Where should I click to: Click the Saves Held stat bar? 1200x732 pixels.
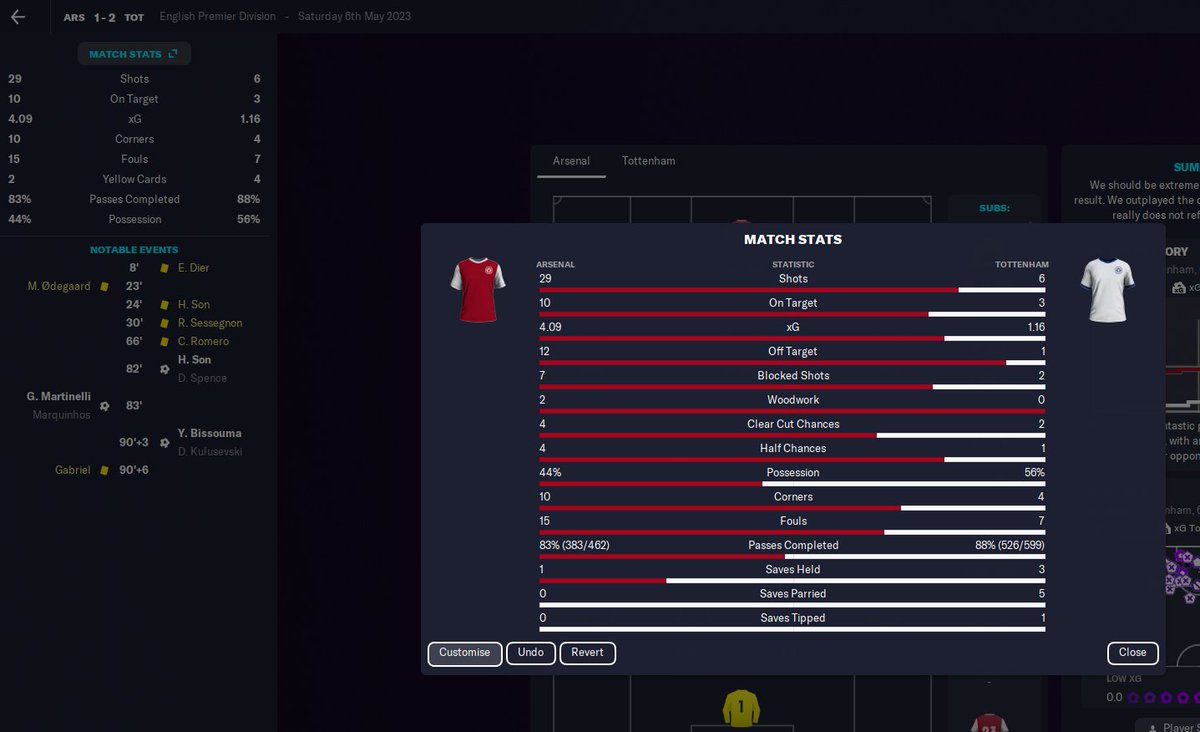(x=792, y=581)
